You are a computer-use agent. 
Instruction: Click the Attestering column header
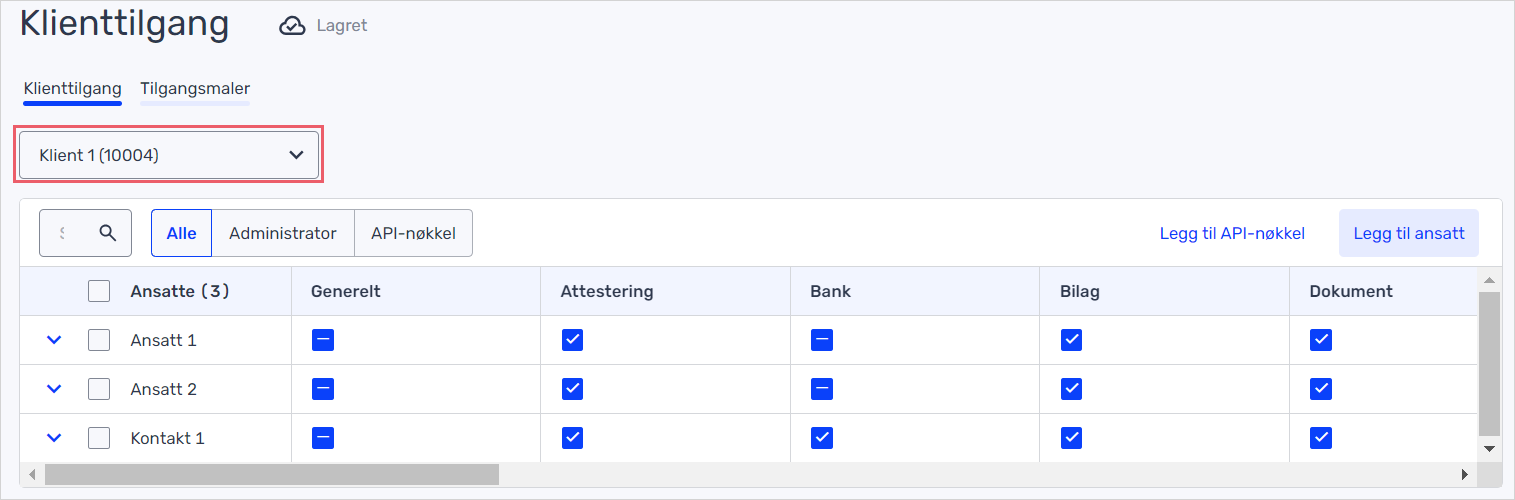click(x=607, y=291)
